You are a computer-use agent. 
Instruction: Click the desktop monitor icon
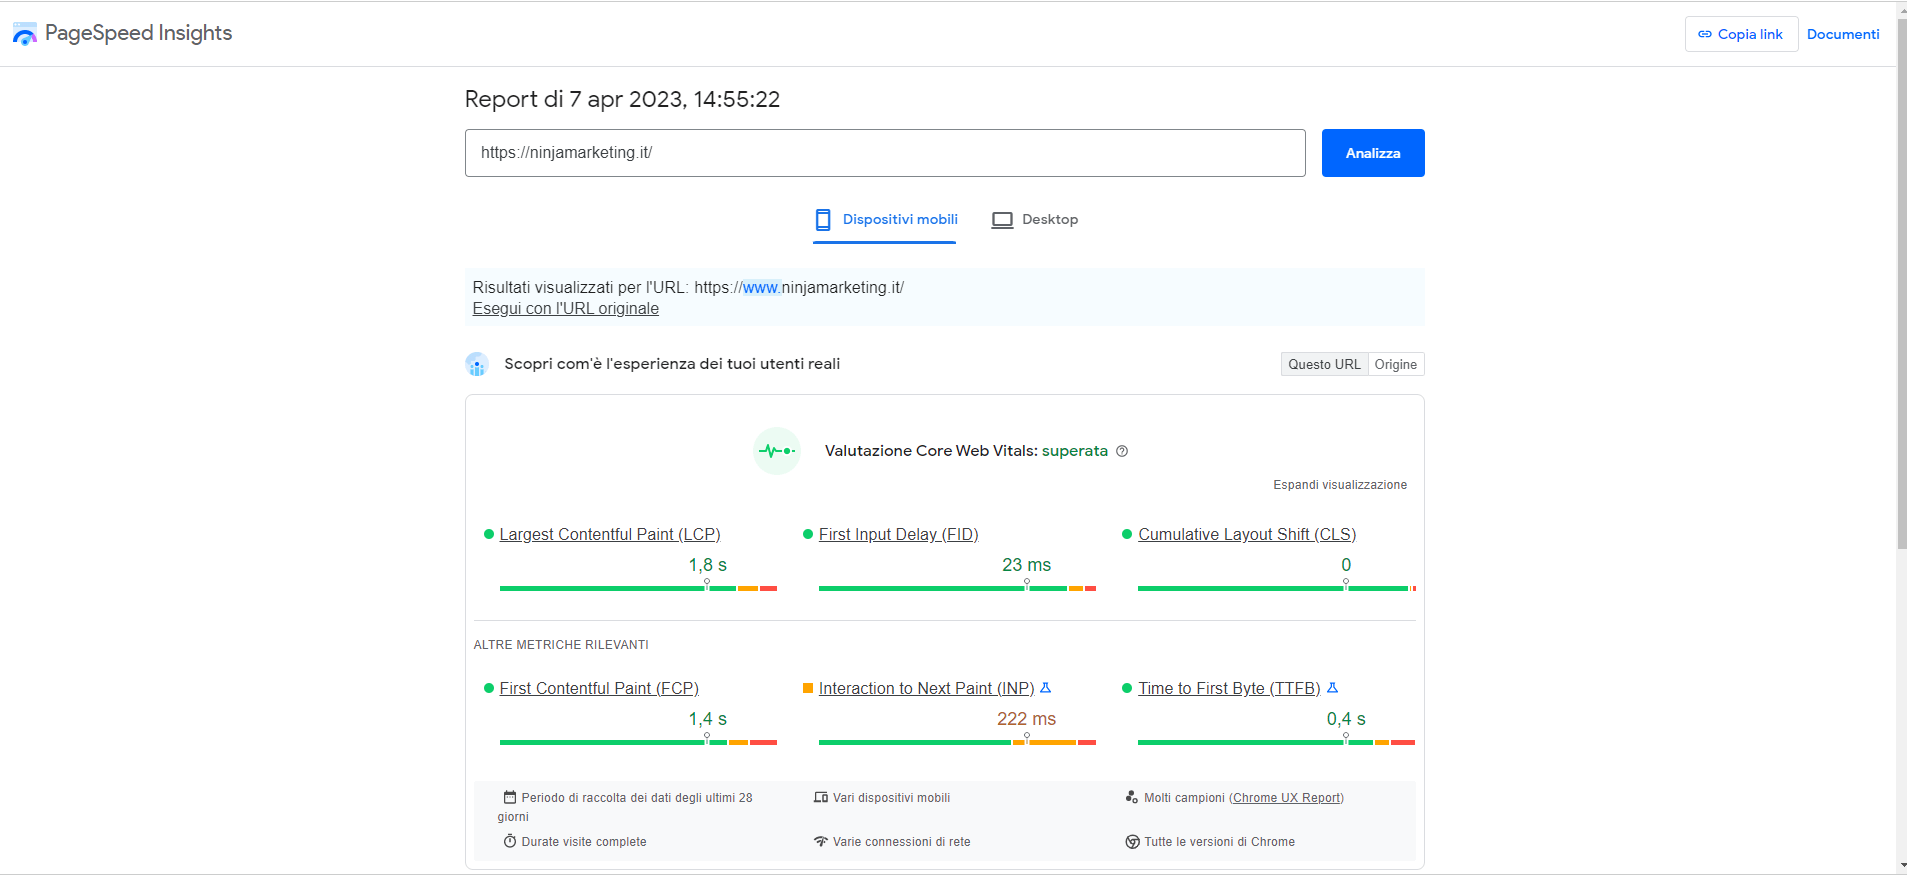(x=1002, y=220)
